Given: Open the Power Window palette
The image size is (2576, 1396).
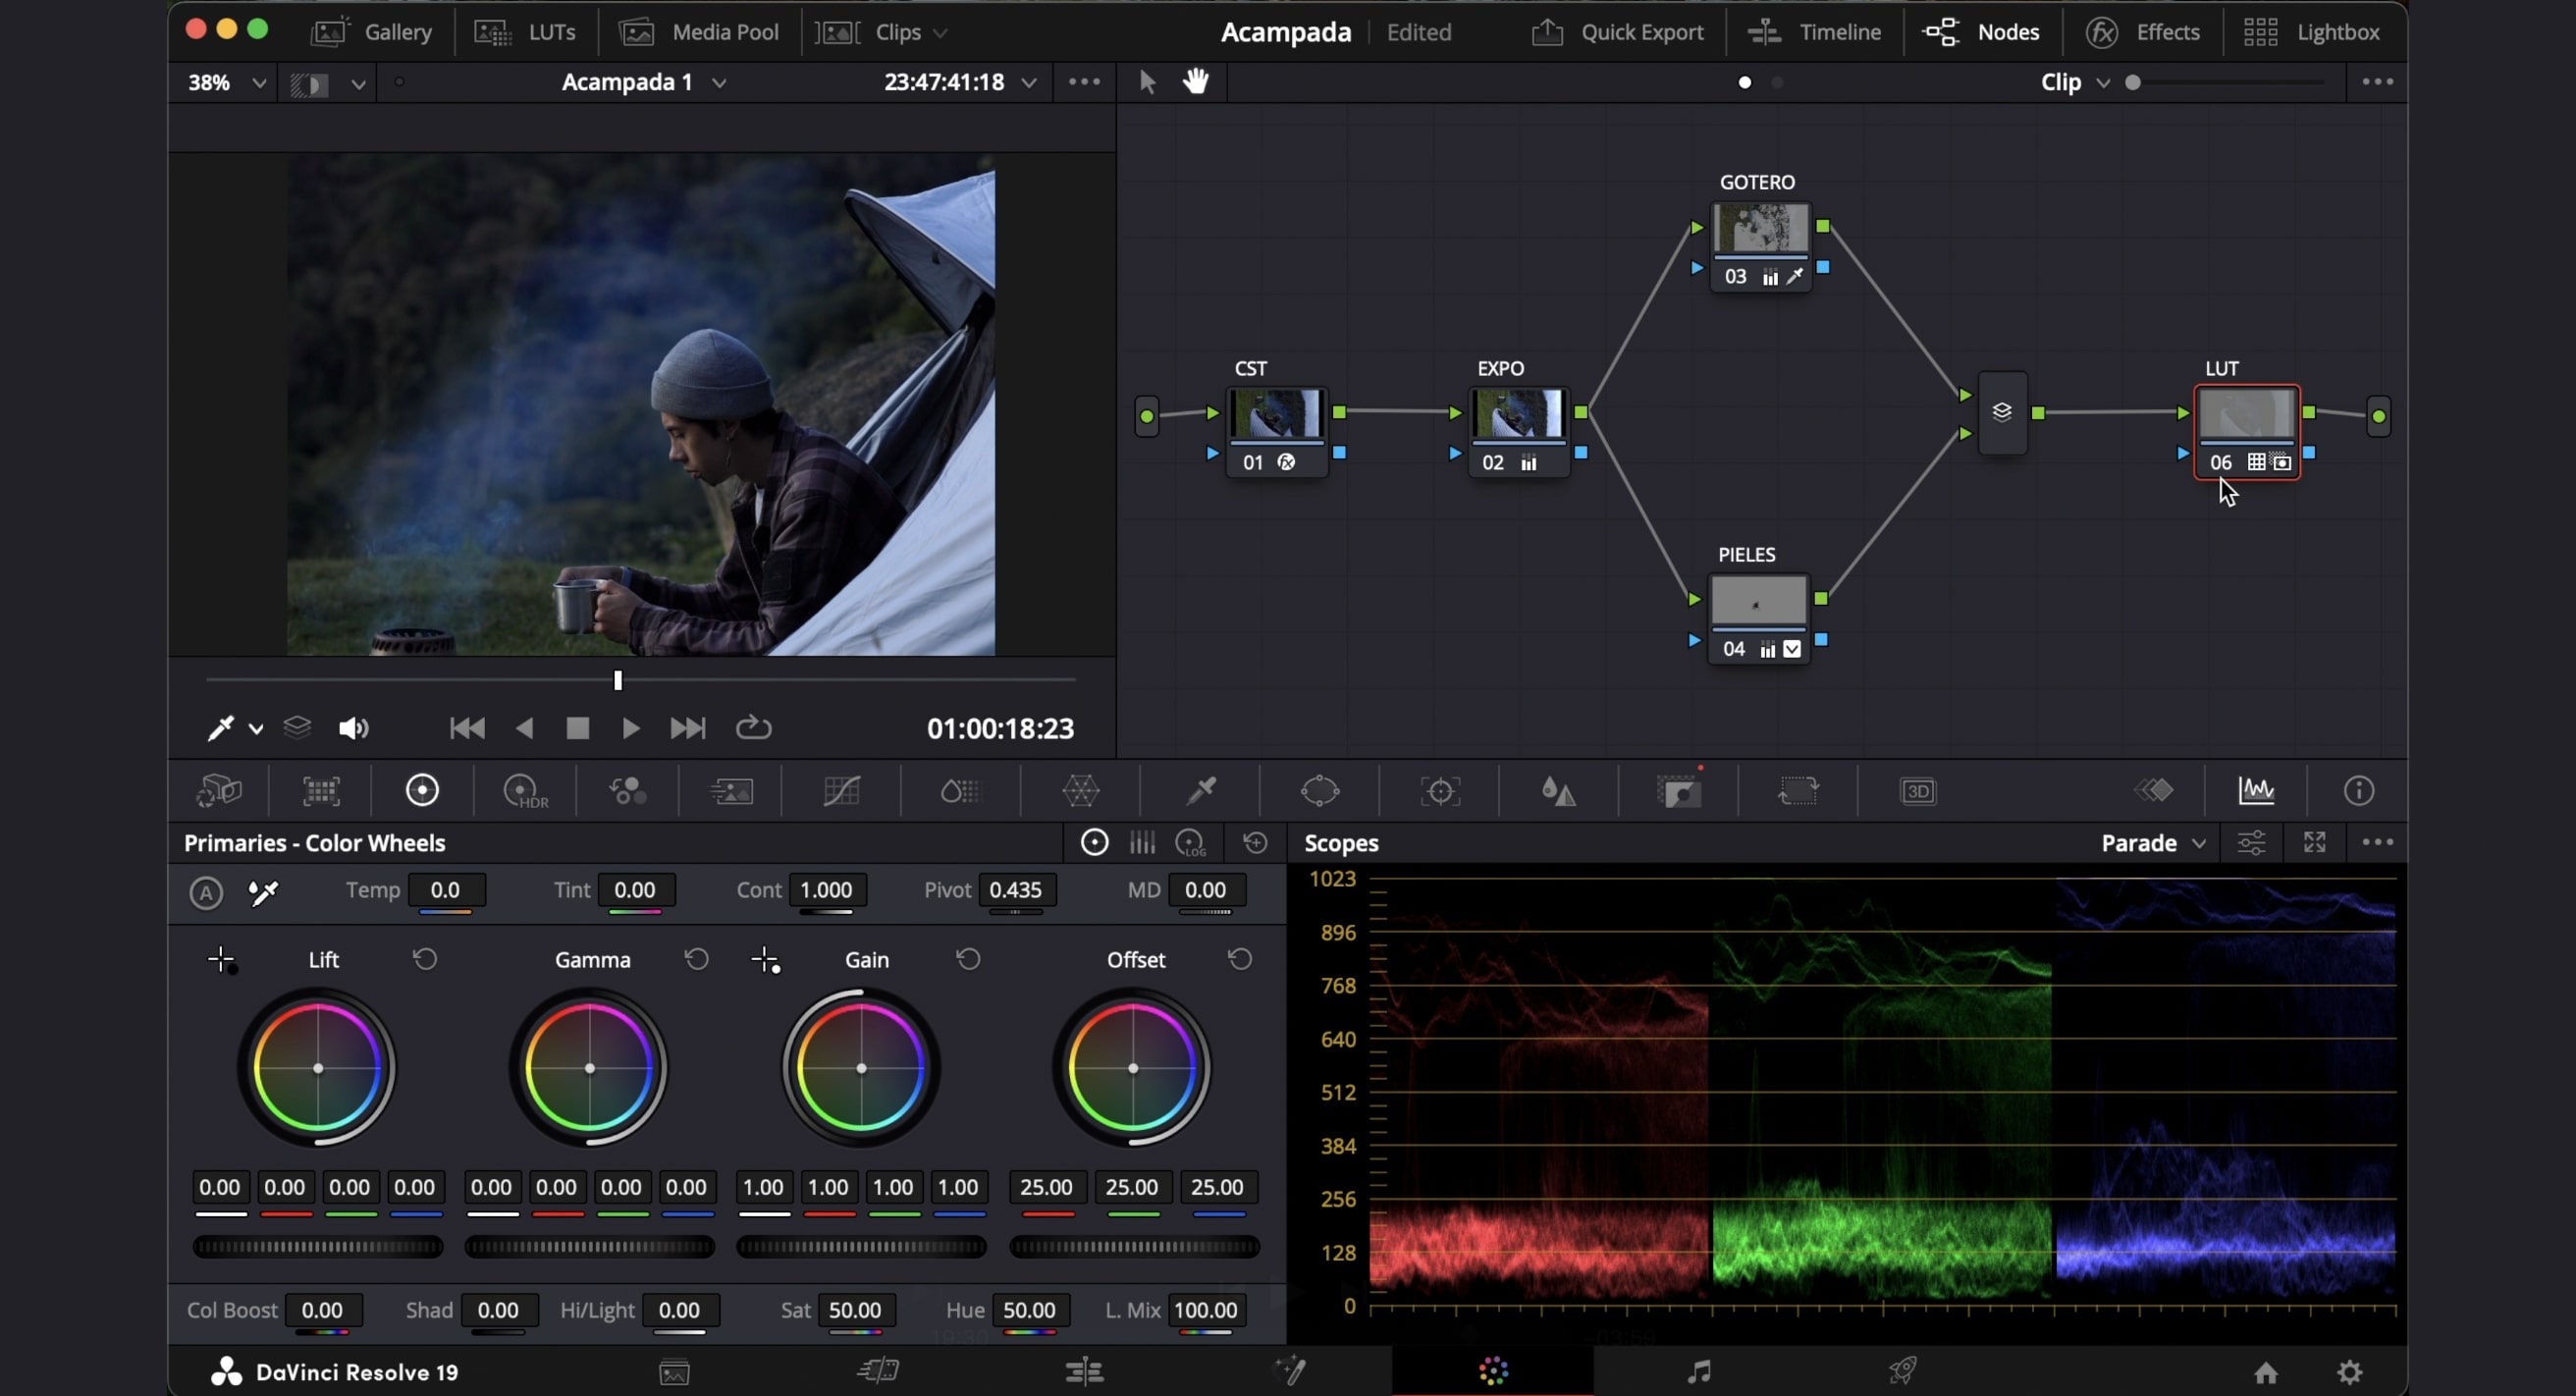Looking at the screenshot, I should click(1320, 791).
